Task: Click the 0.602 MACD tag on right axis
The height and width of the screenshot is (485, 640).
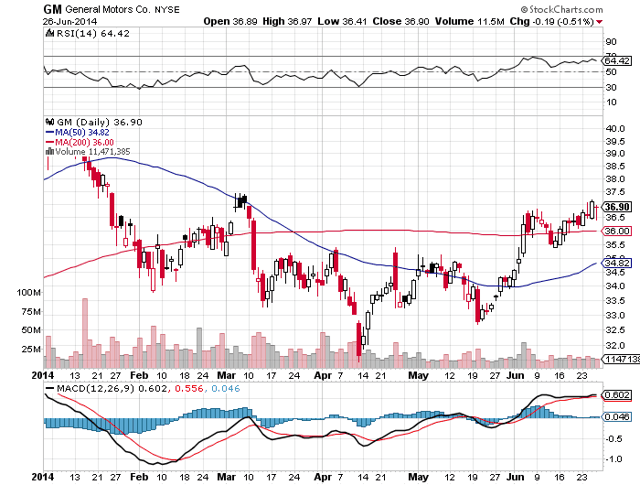Action: click(x=617, y=395)
